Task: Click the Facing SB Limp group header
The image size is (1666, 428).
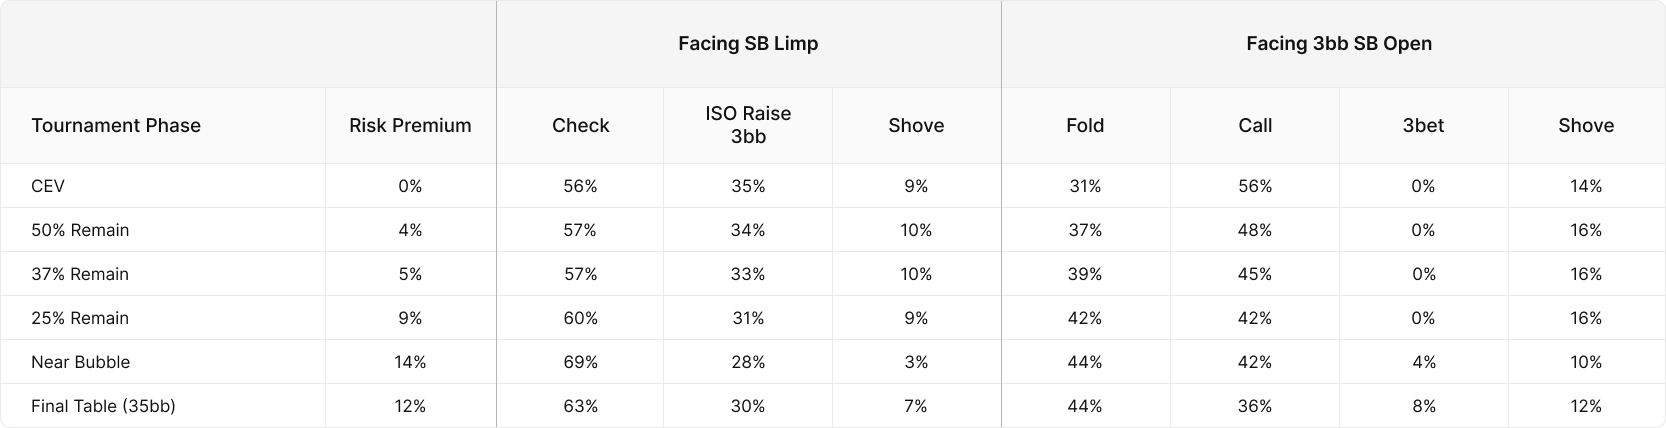Action: point(748,44)
